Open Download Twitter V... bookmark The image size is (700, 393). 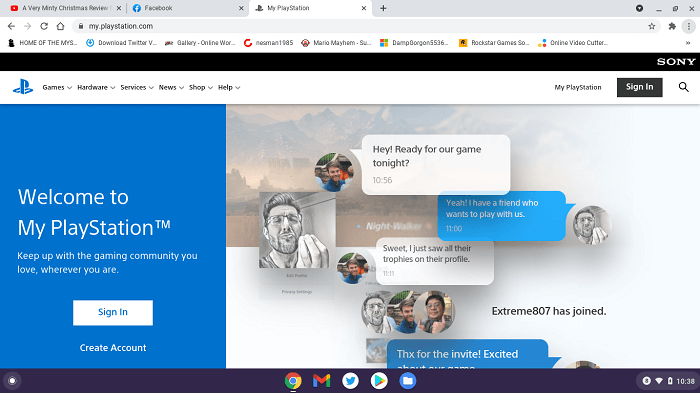point(121,43)
